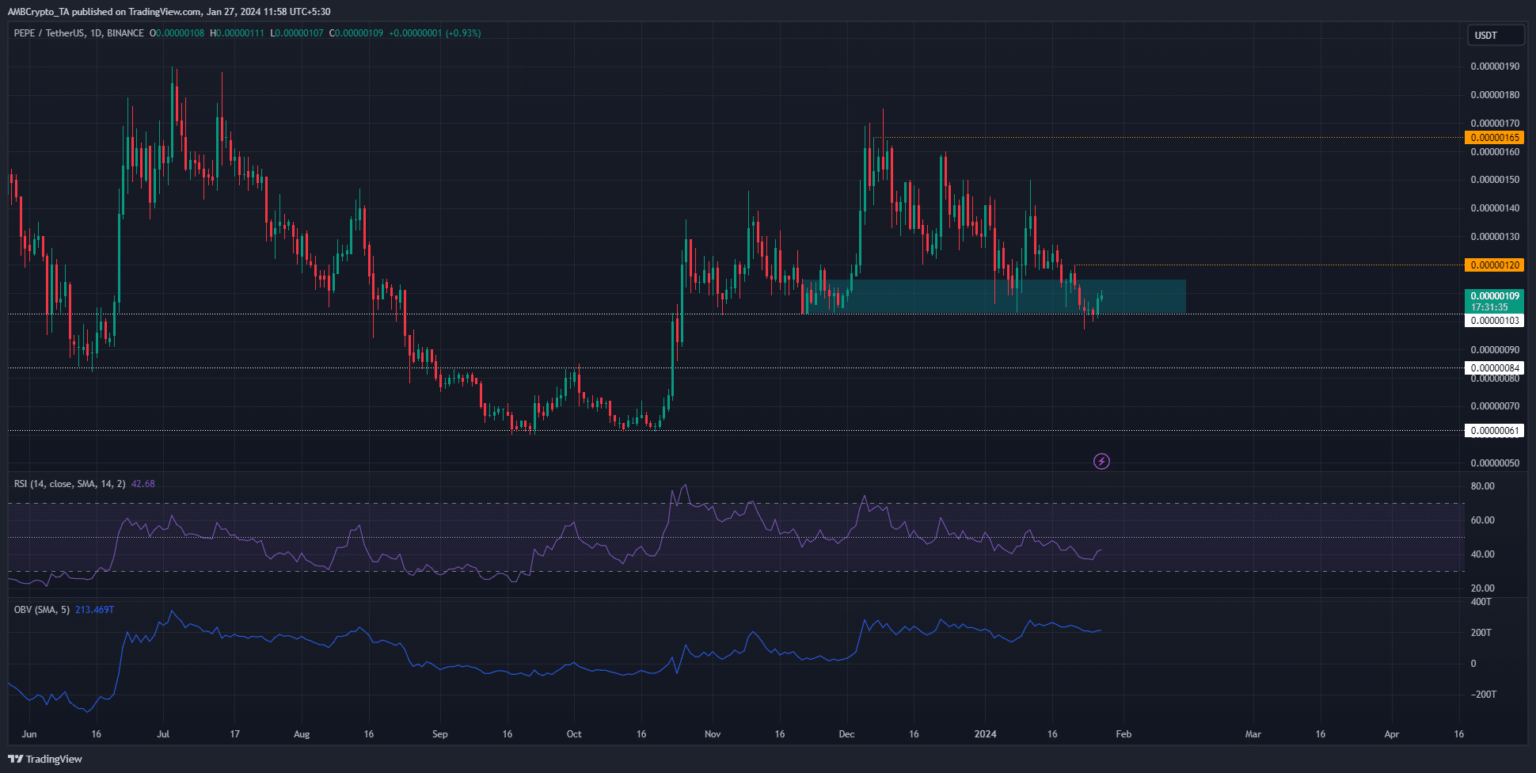The width and height of the screenshot is (1536, 773).
Task: Click the purple lightning bolt icon
Action: [1101, 461]
